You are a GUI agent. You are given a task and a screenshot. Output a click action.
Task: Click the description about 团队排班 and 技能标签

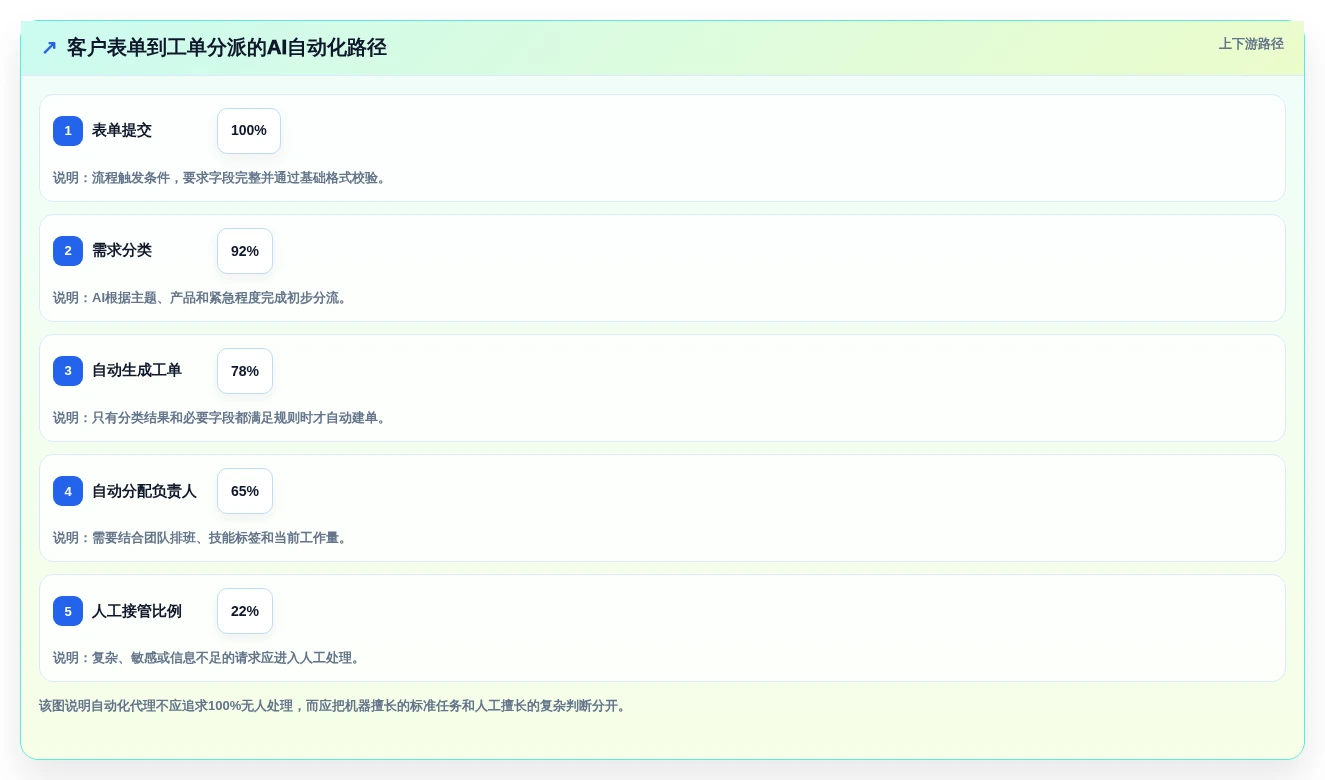pos(202,538)
